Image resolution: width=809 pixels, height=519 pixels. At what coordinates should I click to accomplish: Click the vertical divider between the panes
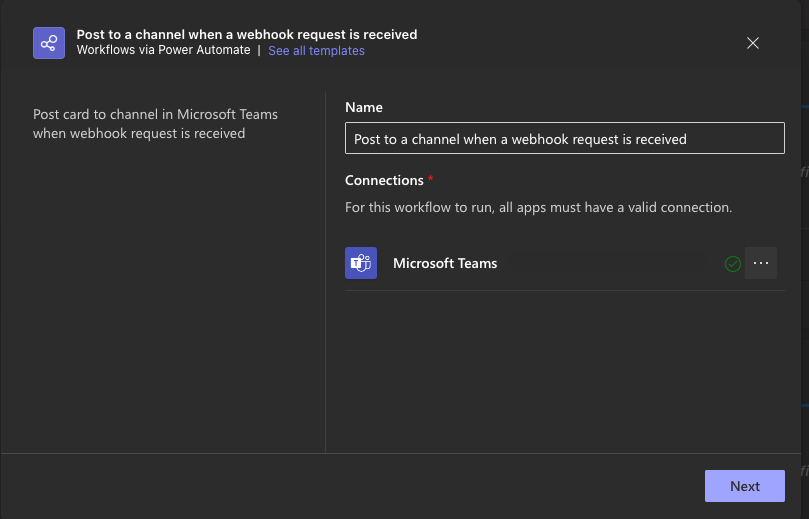[x=326, y=272]
